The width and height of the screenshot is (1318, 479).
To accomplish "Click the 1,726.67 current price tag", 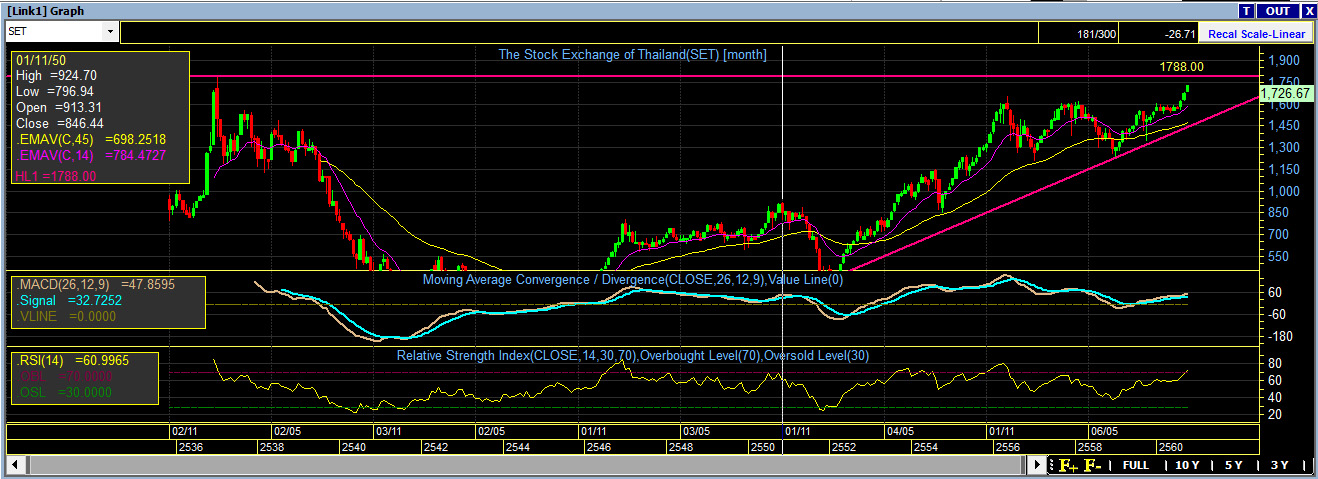I will [x=1285, y=93].
